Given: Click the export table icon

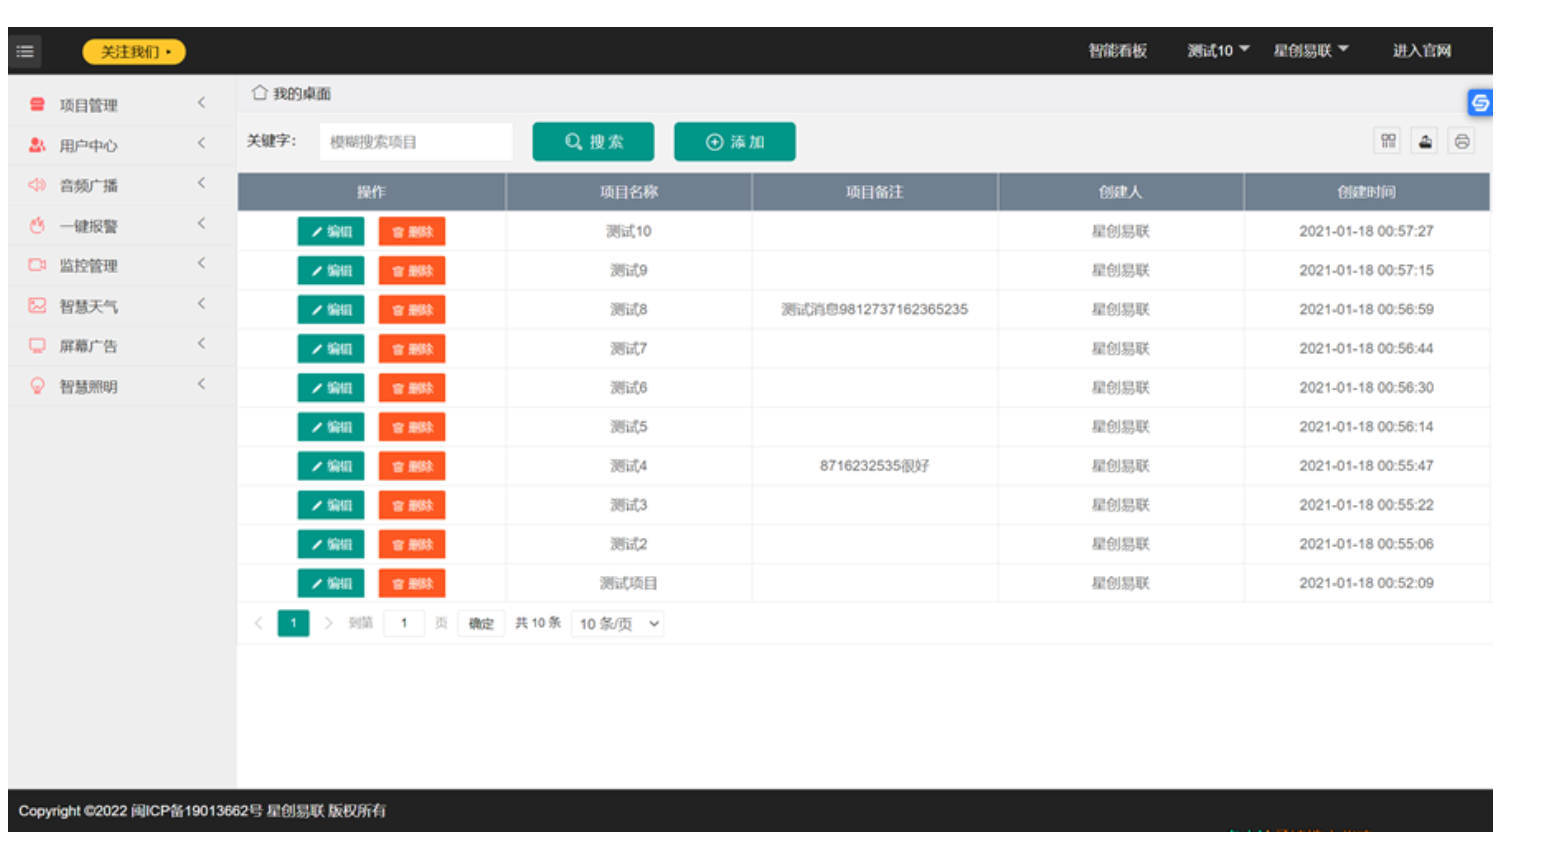Looking at the screenshot, I should [x=1425, y=141].
